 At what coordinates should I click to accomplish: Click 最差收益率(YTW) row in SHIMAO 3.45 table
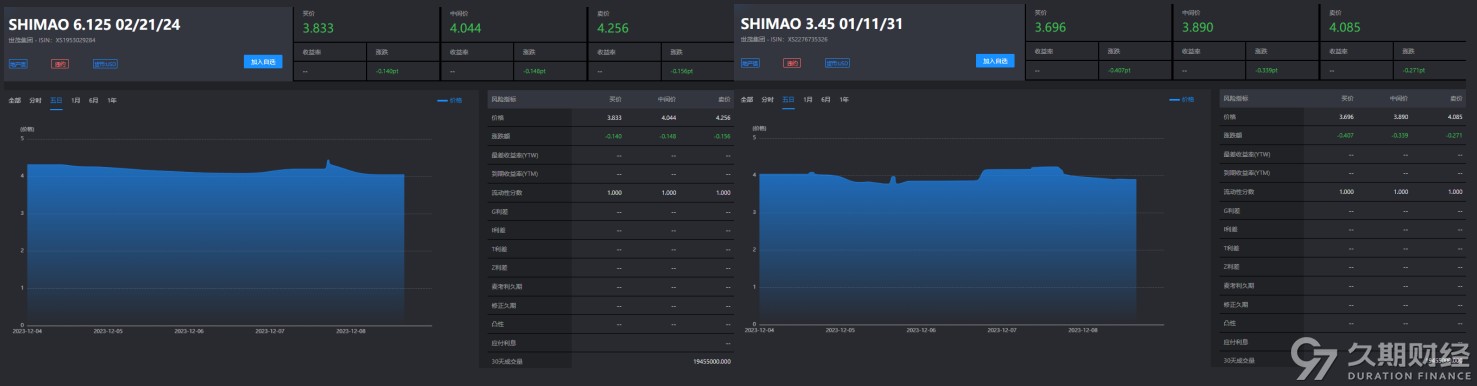point(1344,155)
